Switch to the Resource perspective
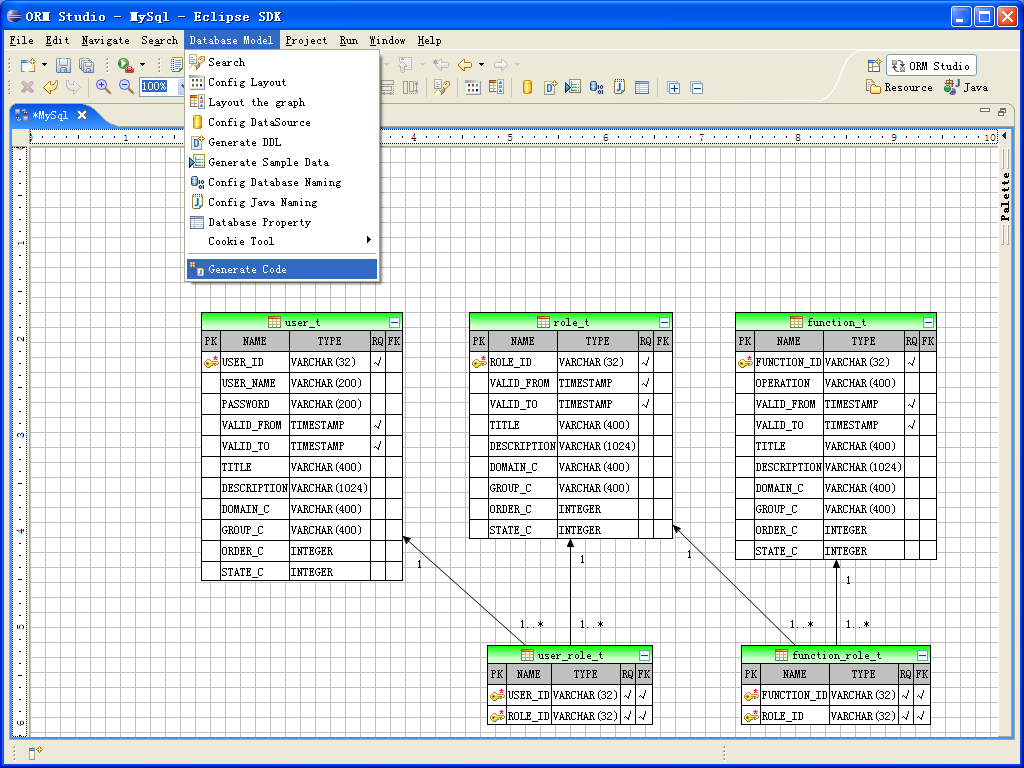This screenshot has width=1024, height=768. click(899, 87)
